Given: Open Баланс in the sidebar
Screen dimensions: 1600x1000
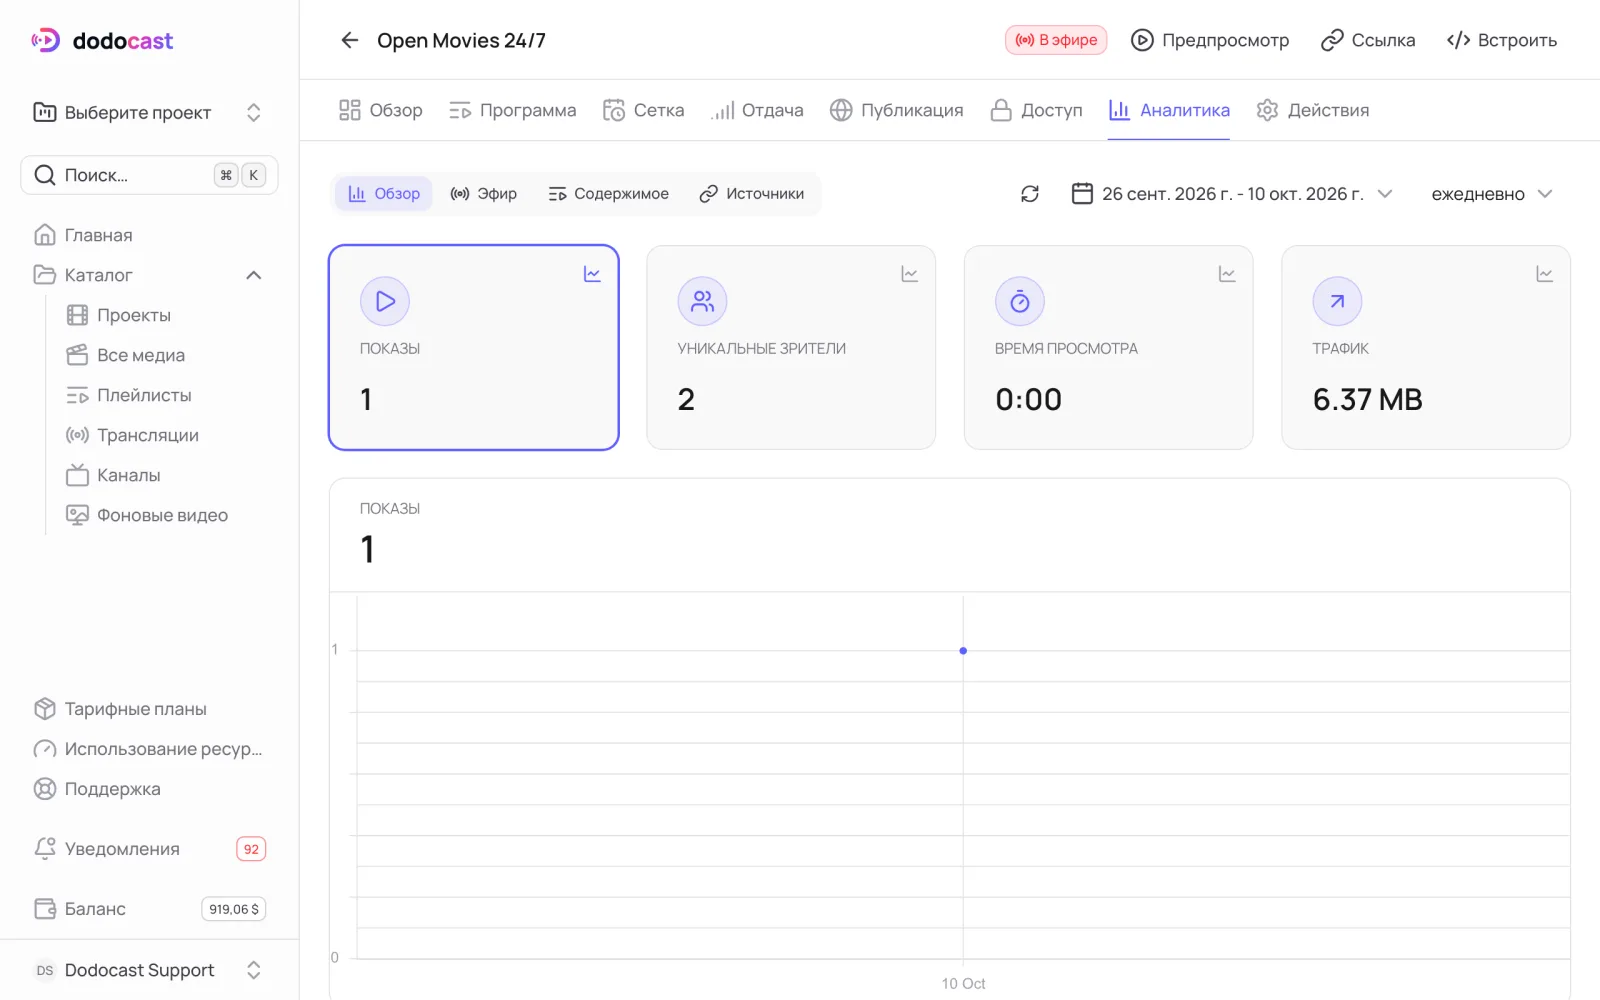Looking at the screenshot, I should click(149, 909).
